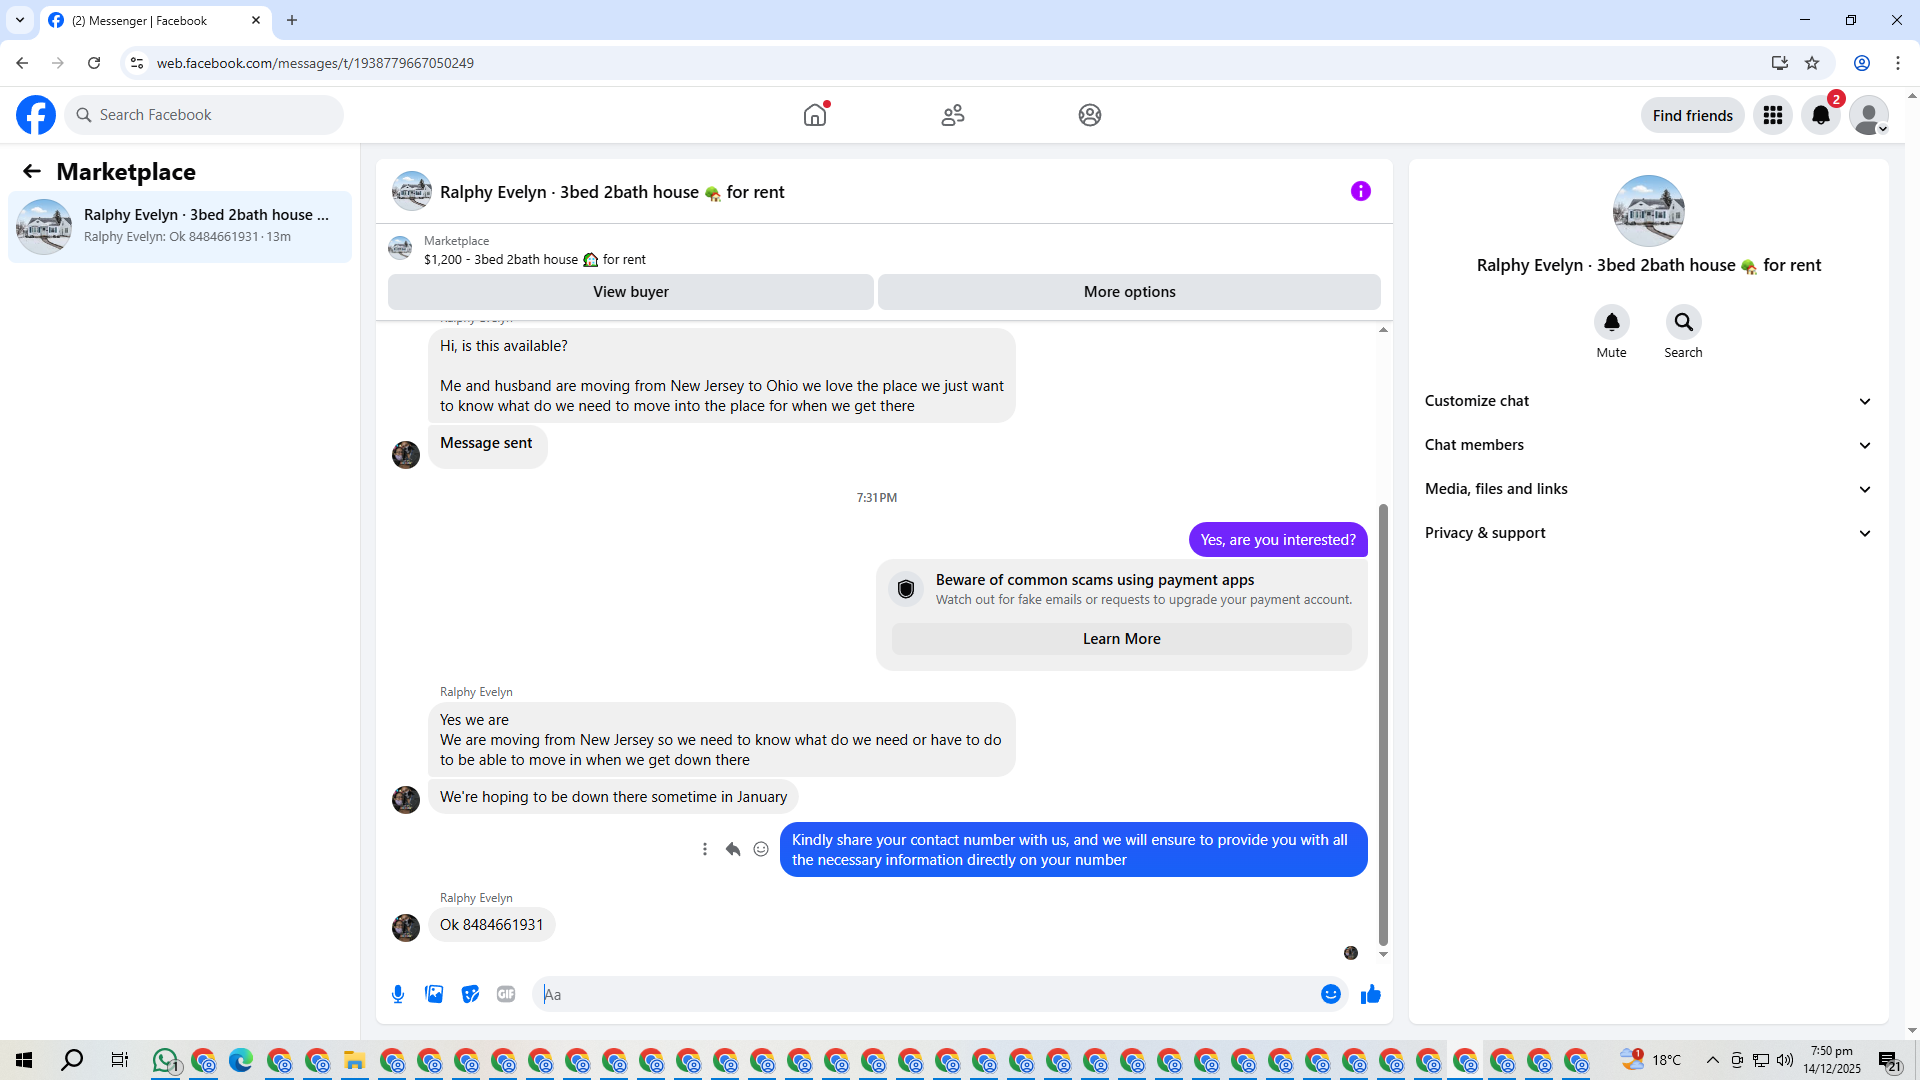Open the GIF picker icon

click(x=506, y=994)
